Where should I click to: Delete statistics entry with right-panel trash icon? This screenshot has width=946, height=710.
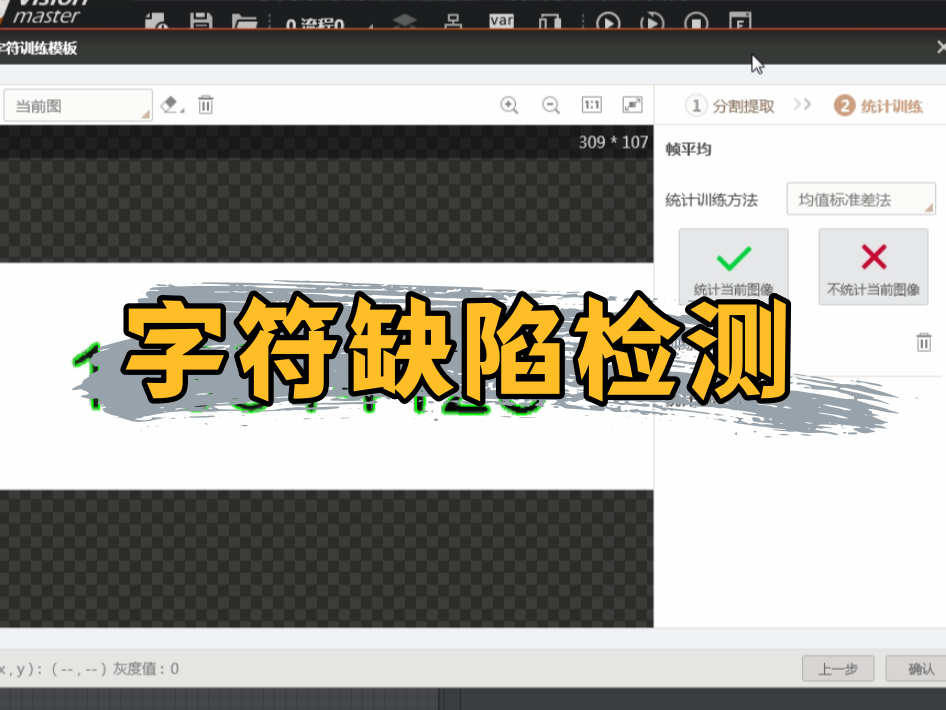point(924,342)
